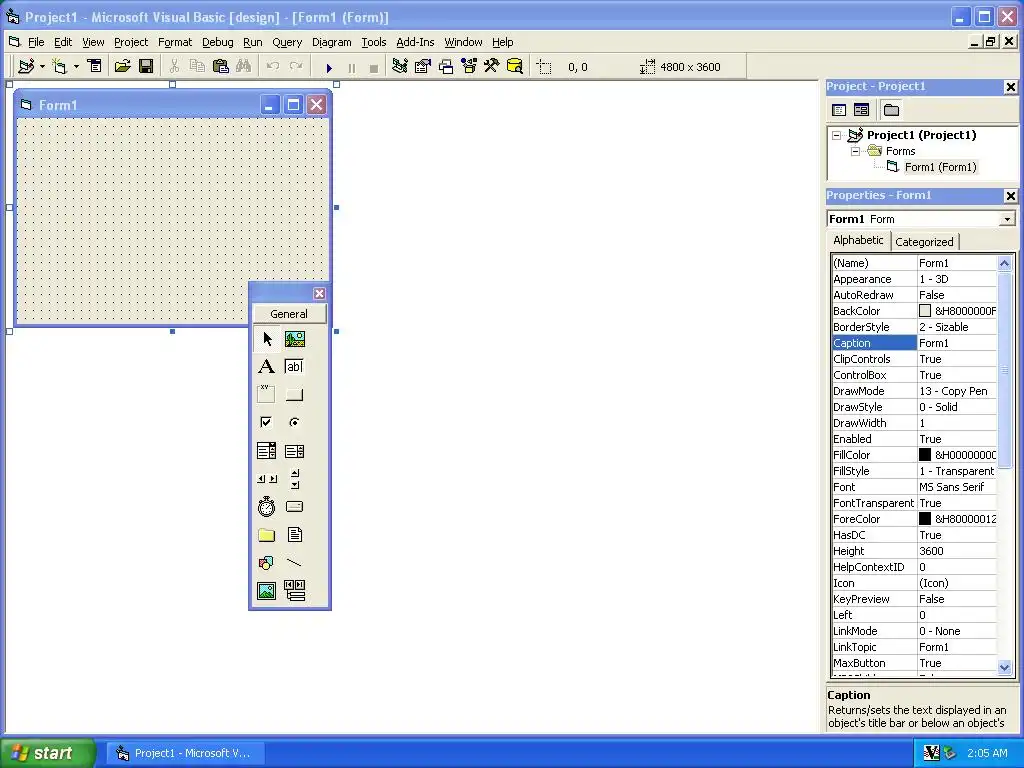Click the Add Form toolbar icon

point(59,66)
